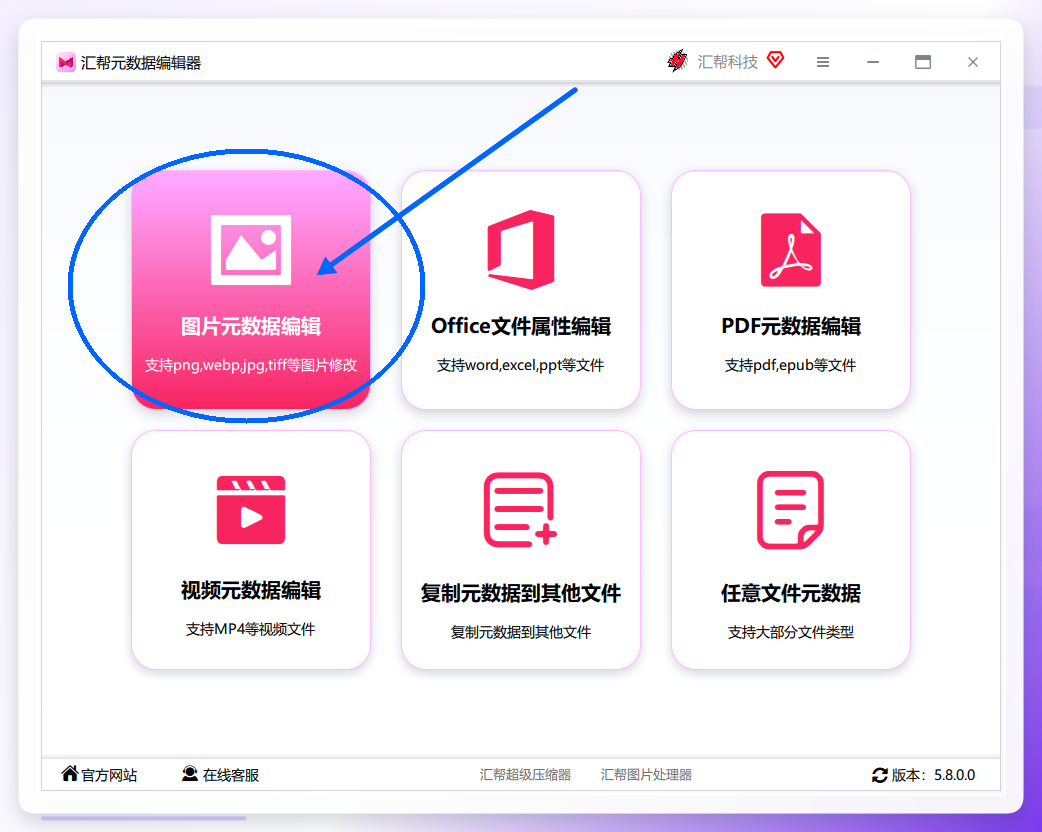Click the video clapperboard icon
This screenshot has width=1042, height=832.
tap(251, 510)
